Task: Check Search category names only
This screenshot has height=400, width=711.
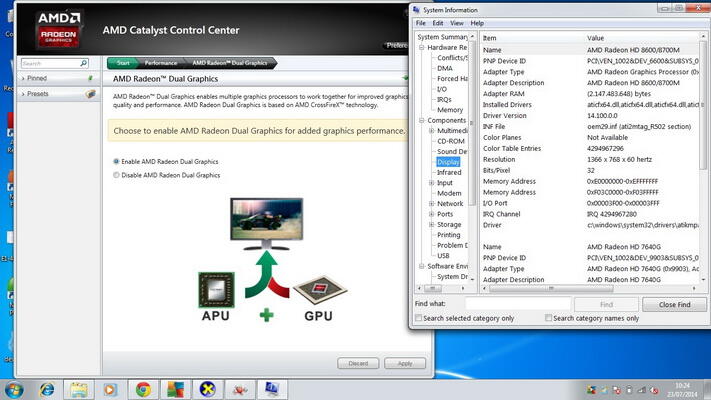Action: point(548,318)
